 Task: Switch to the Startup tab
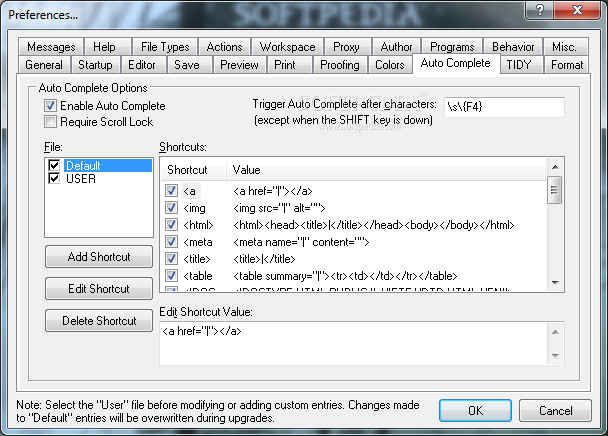click(95, 64)
